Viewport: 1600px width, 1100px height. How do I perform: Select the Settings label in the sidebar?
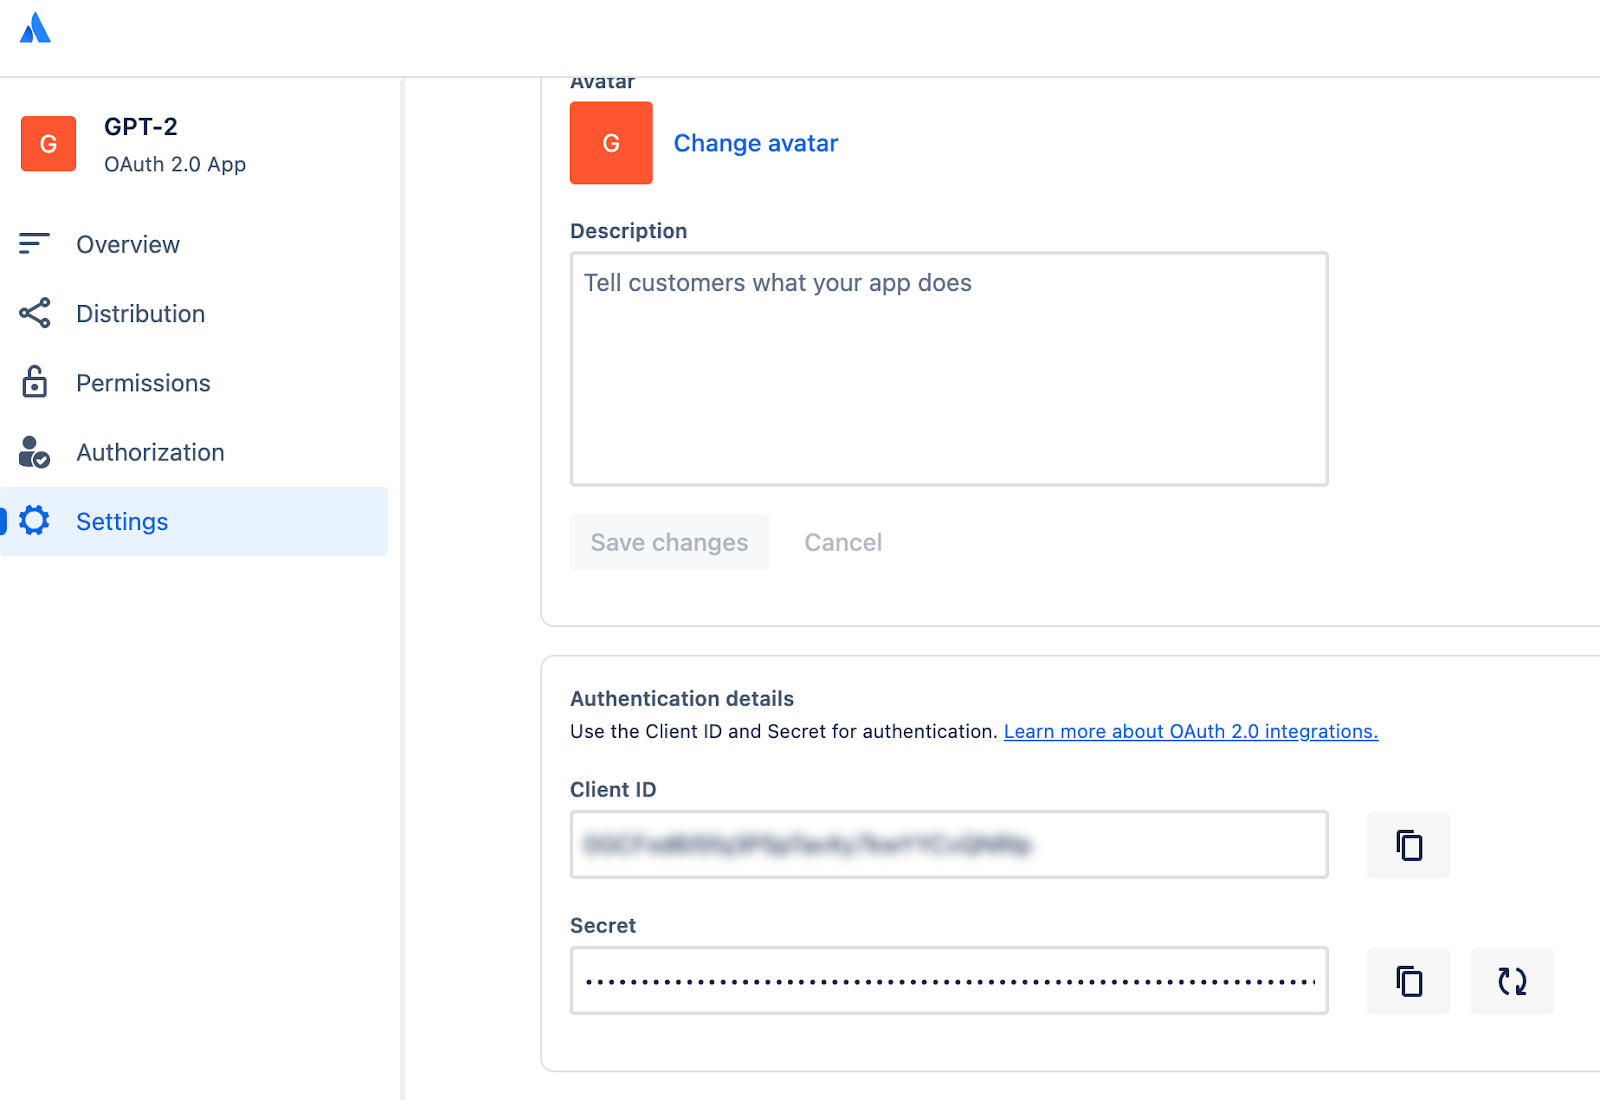122,522
